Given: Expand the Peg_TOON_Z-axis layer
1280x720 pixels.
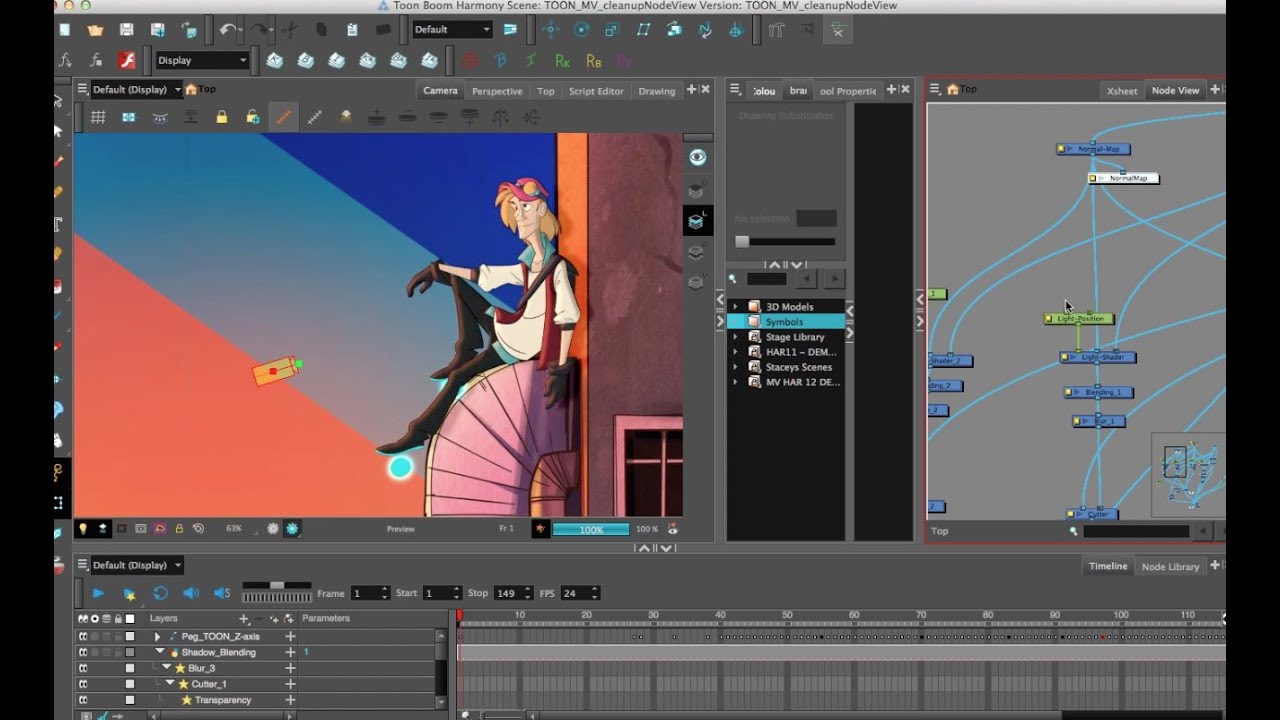Looking at the screenshot, I should coord(157,636).
